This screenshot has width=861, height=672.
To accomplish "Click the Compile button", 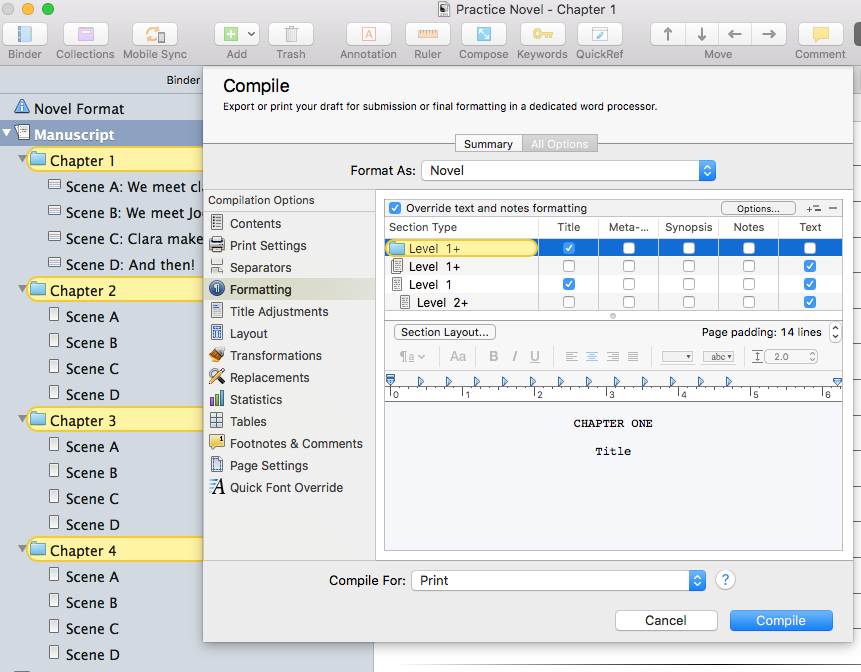I will (x=780, y=620).
